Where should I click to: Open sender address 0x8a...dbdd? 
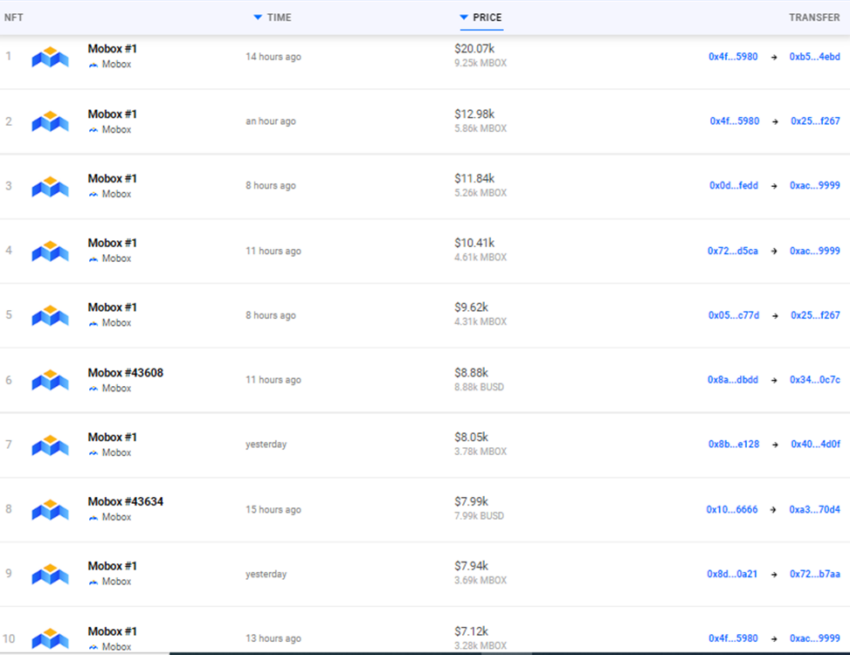[732, 380]
